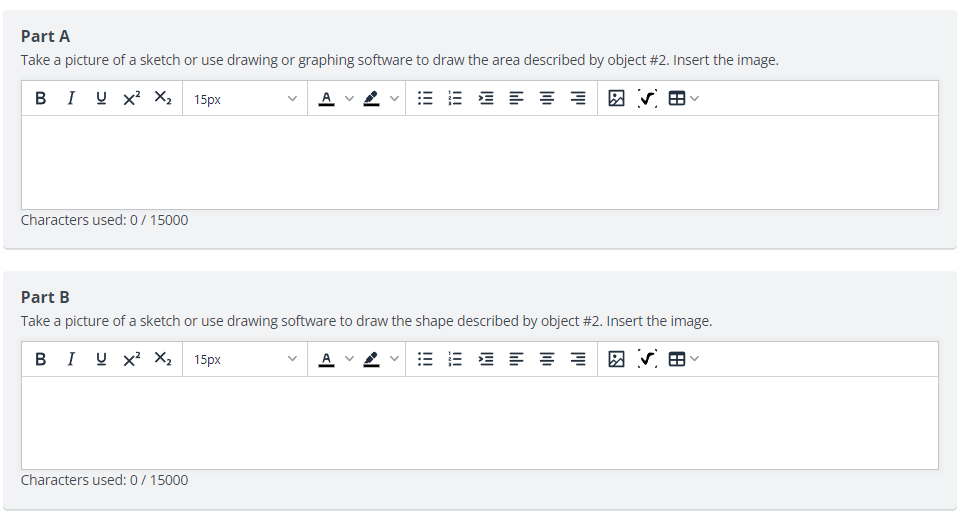Click highlight color marker in Part B

click(371, 359)
